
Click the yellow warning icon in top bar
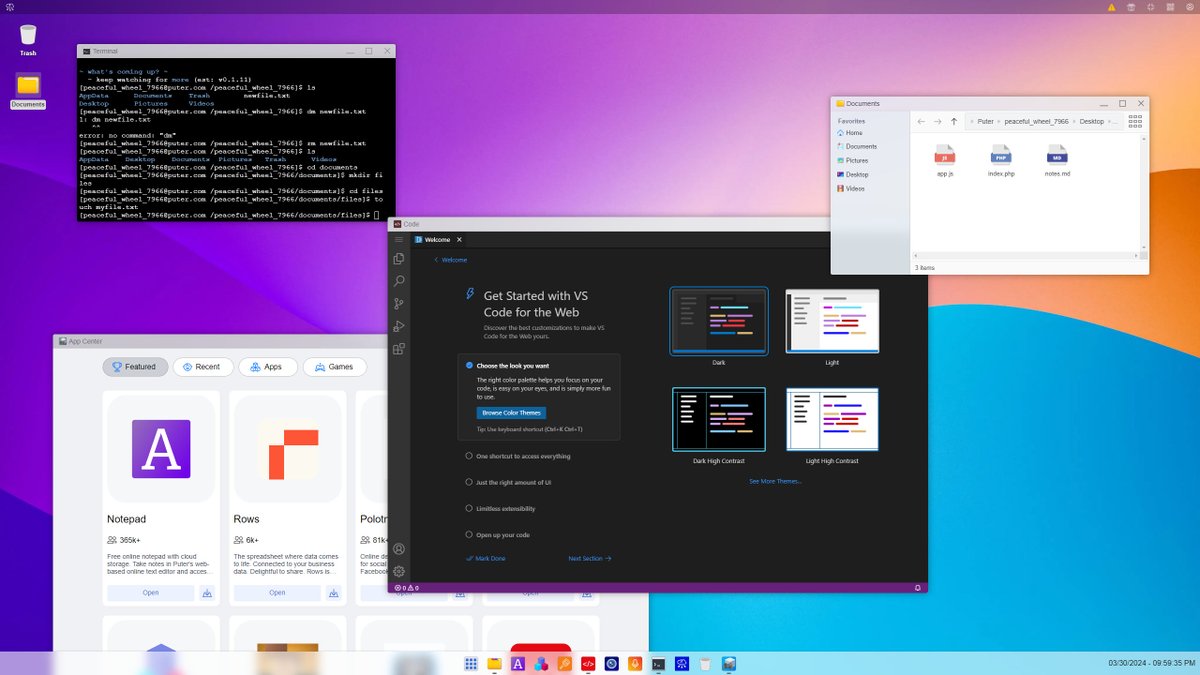coord(1111,7)
